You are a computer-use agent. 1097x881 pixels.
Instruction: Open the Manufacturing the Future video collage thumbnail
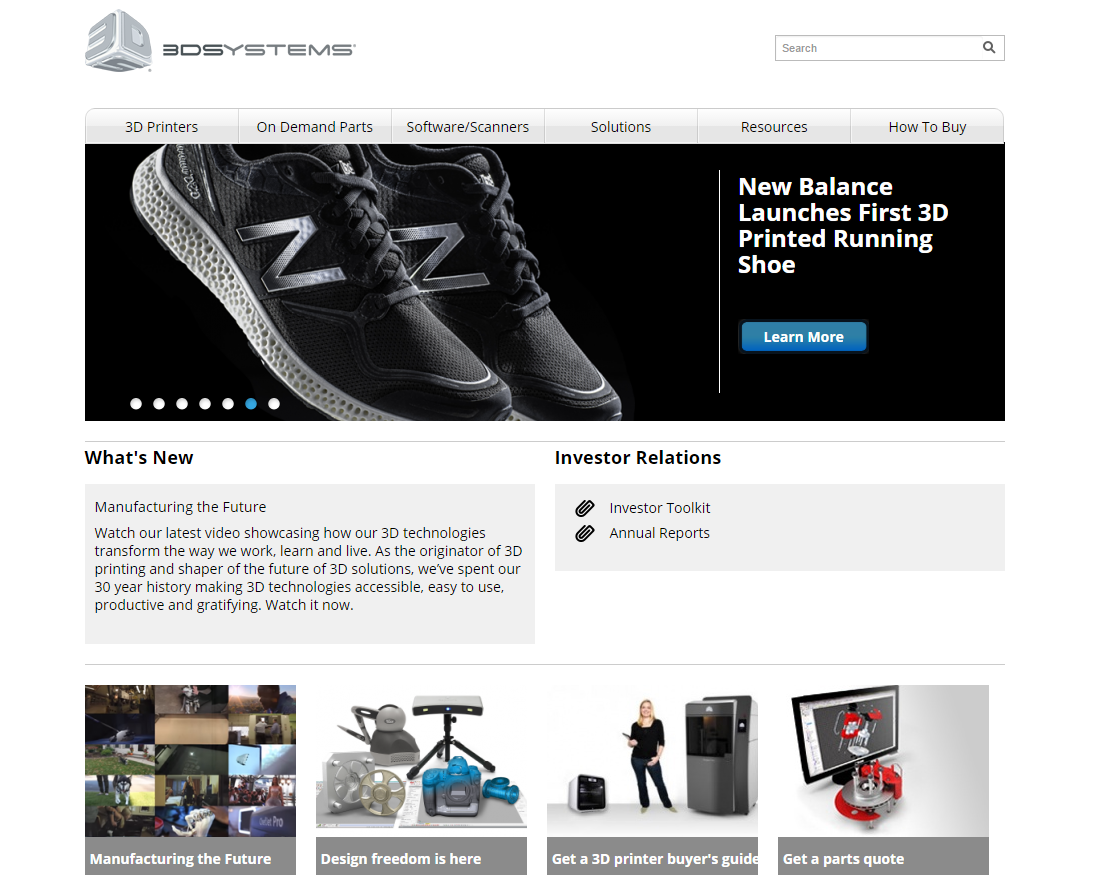point(190,761)
